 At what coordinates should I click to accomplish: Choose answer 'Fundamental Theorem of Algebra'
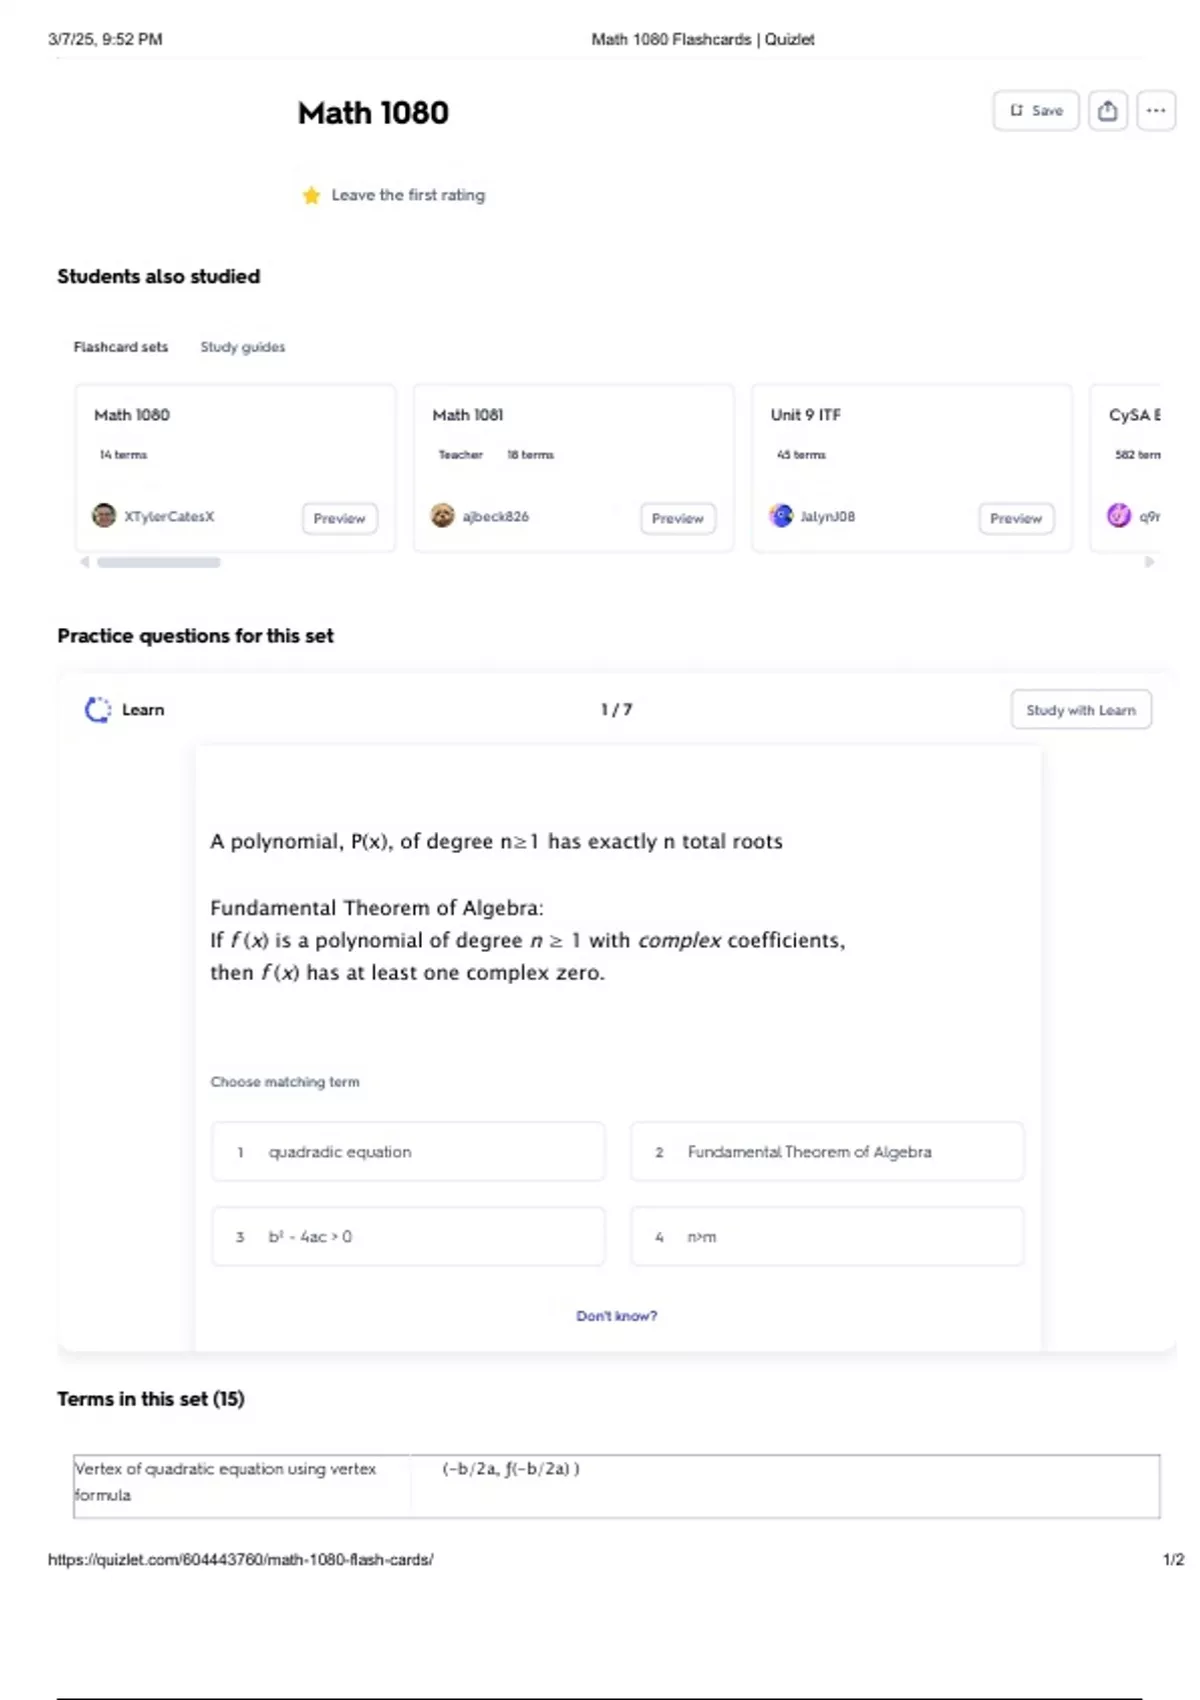827,1152
